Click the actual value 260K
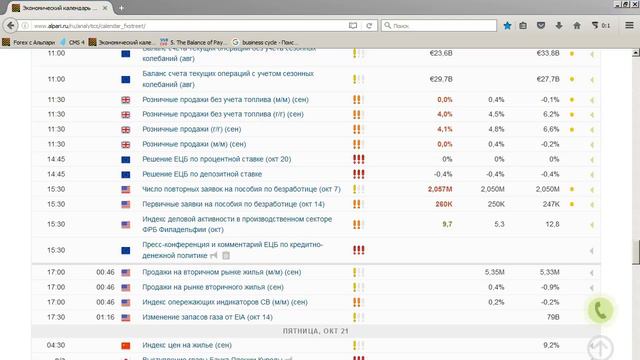Viewport: 640px width, 360px height. tap(444, 204)
